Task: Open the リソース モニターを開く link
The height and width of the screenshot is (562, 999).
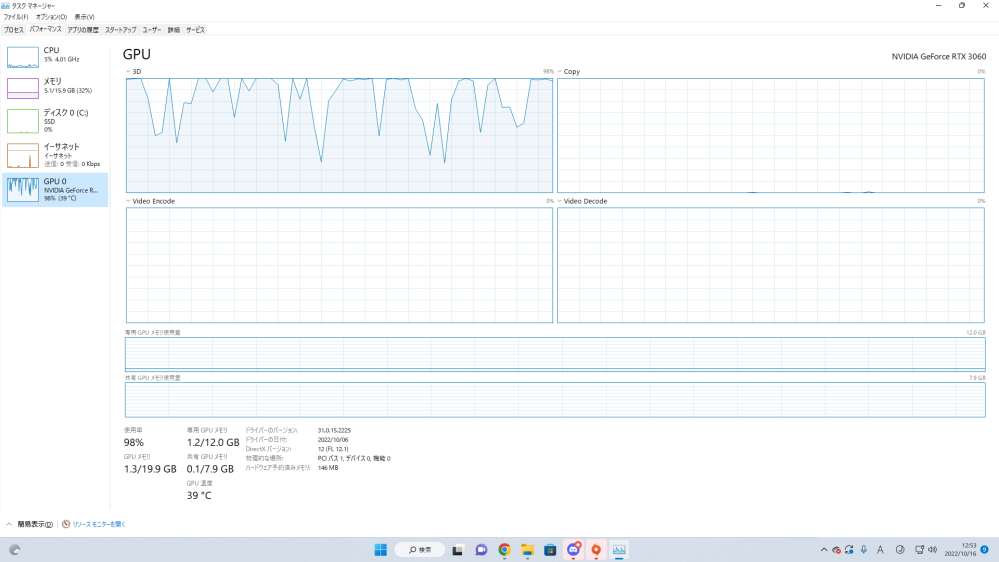Action: 98,524
